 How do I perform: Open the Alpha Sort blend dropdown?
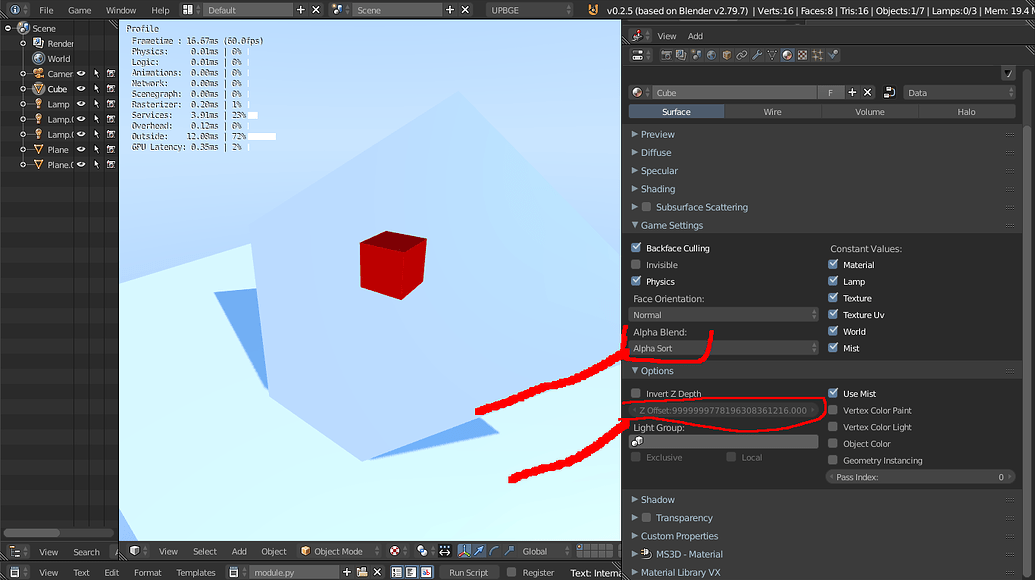click(723, 348)
